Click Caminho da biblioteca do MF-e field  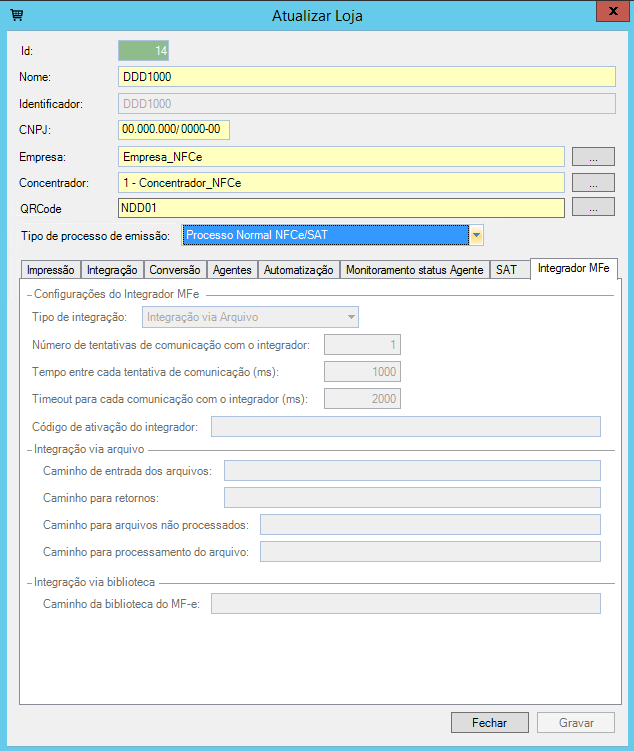406,603
